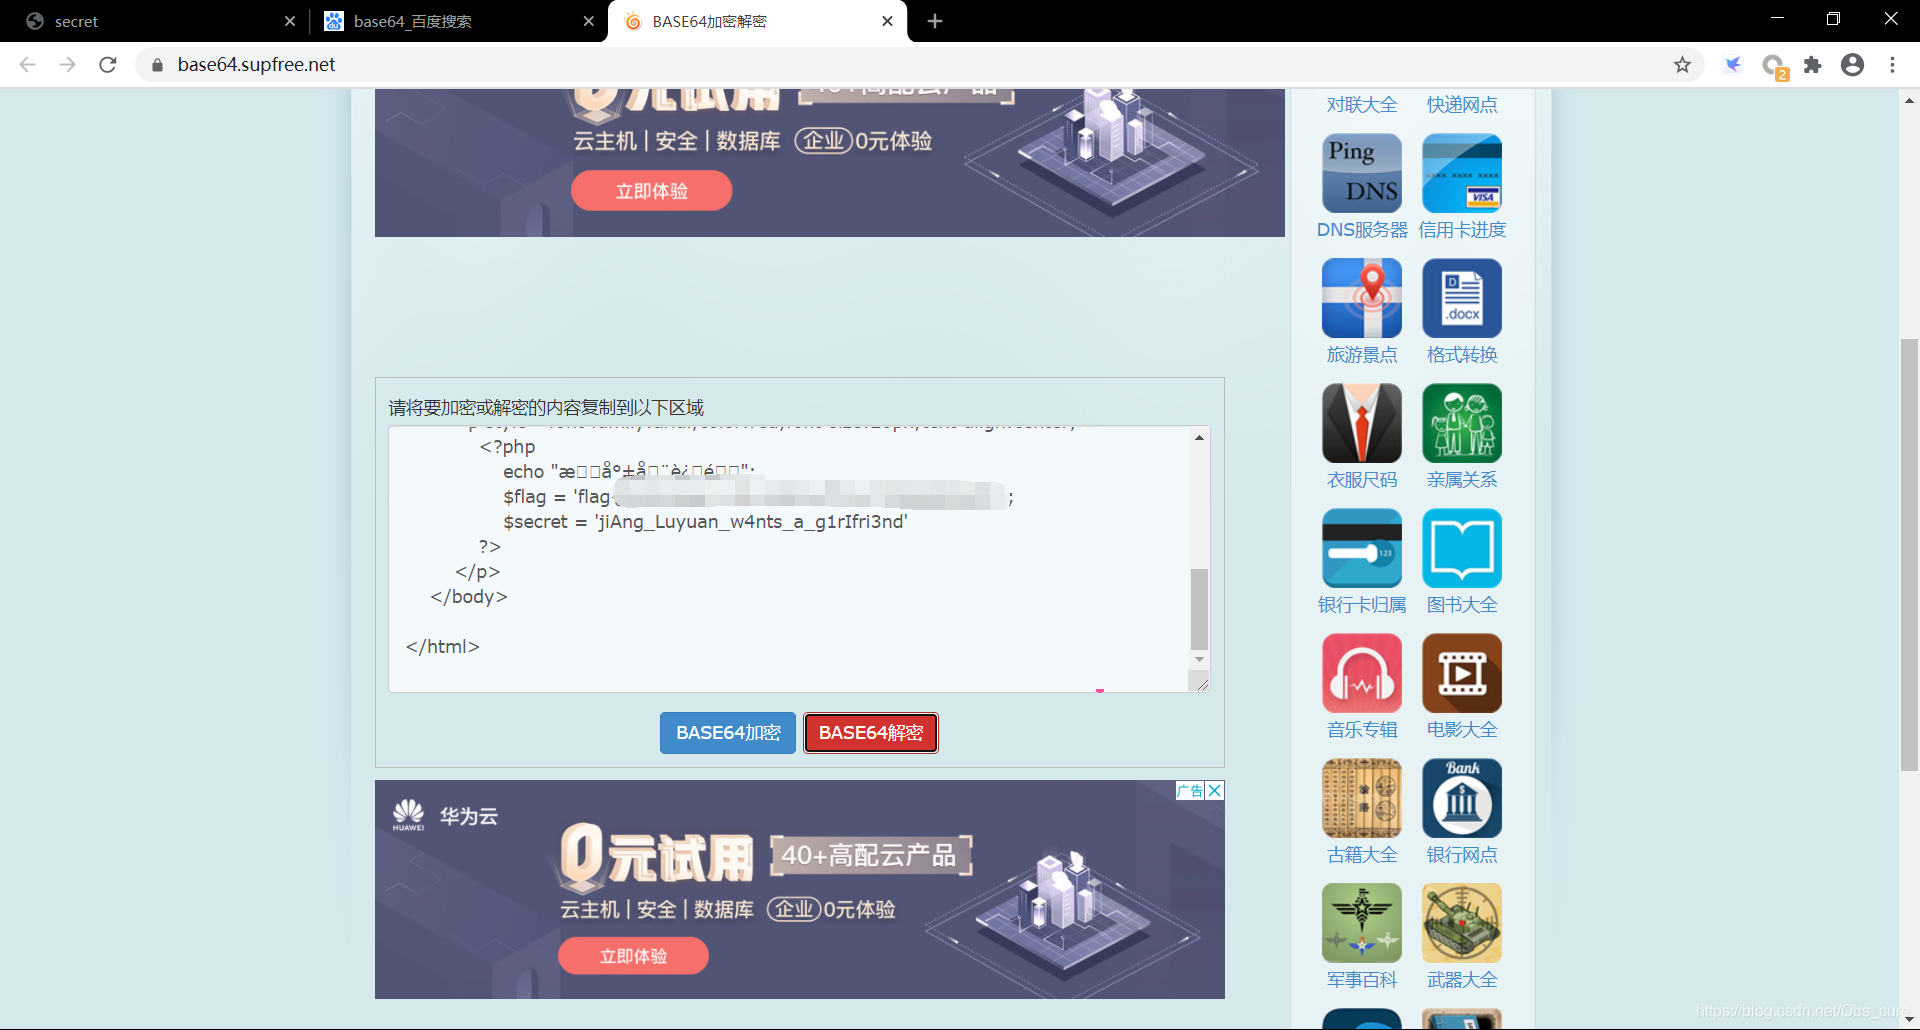Click the text area scrollbar up arrow
The width and height of the screenshot is (1920, 1030).
(1199, 438)
